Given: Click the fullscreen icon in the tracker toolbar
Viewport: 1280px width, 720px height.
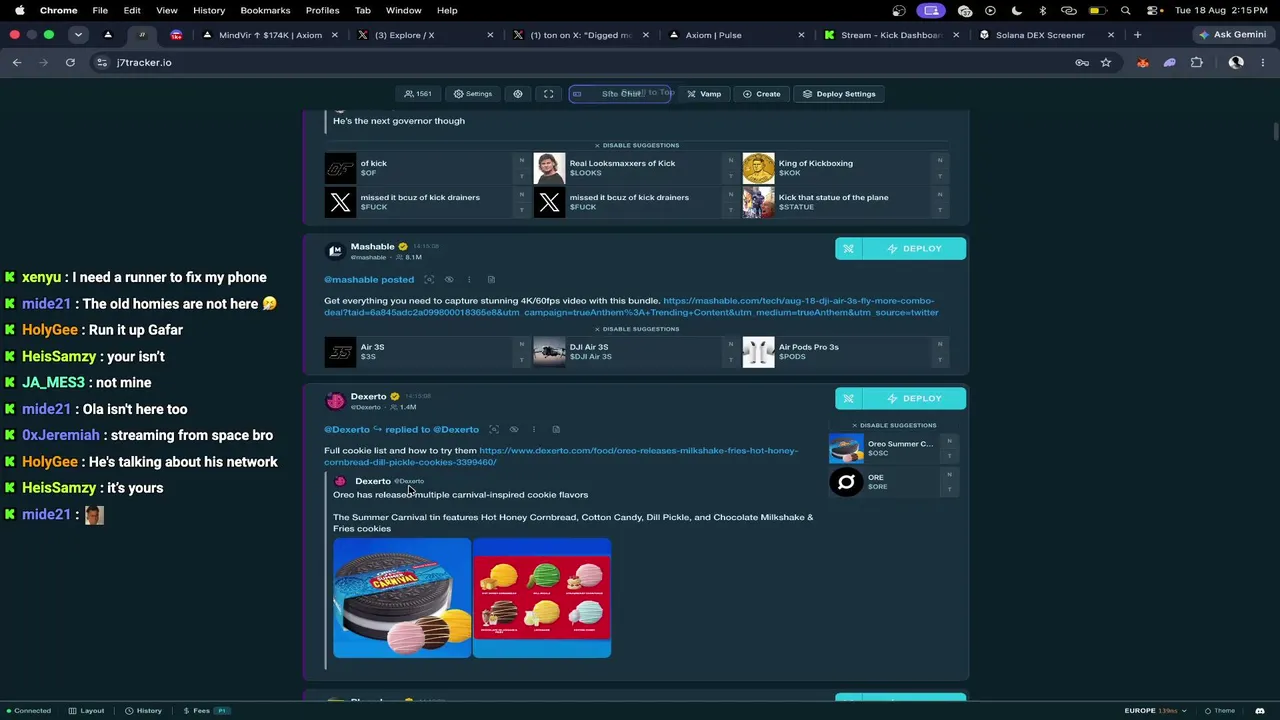Looking at the screenshot, I should point(548,94).
